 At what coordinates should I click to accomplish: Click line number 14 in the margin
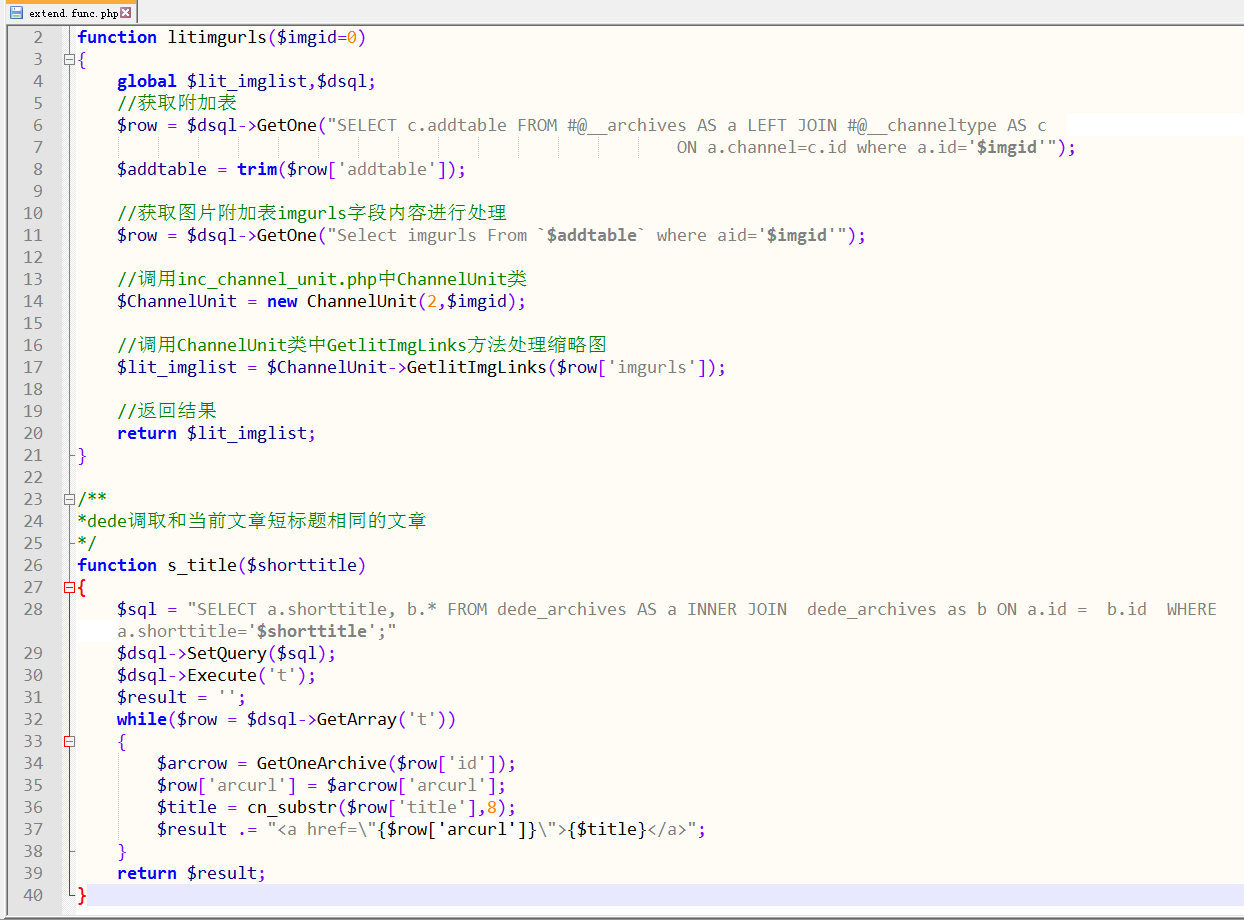[x=33, y=301]
